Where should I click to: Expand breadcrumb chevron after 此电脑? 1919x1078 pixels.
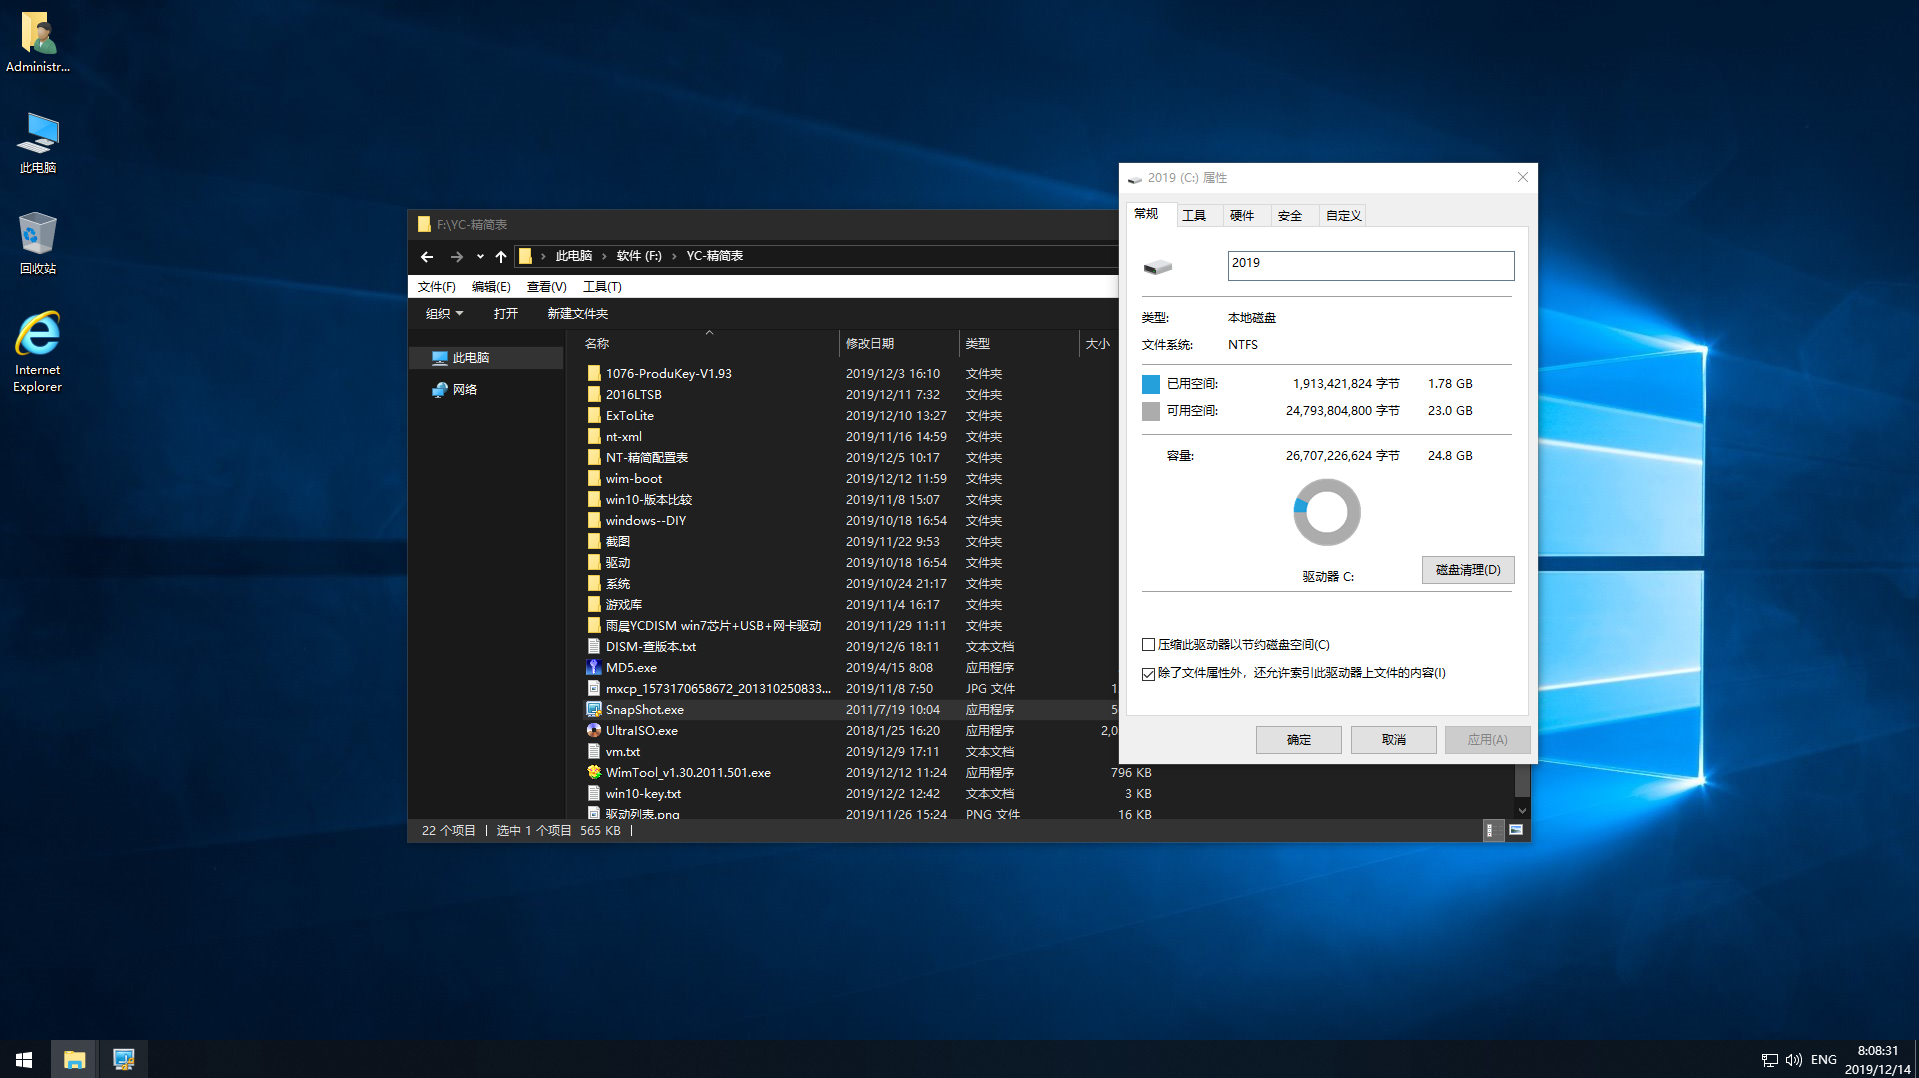point(604,256)
